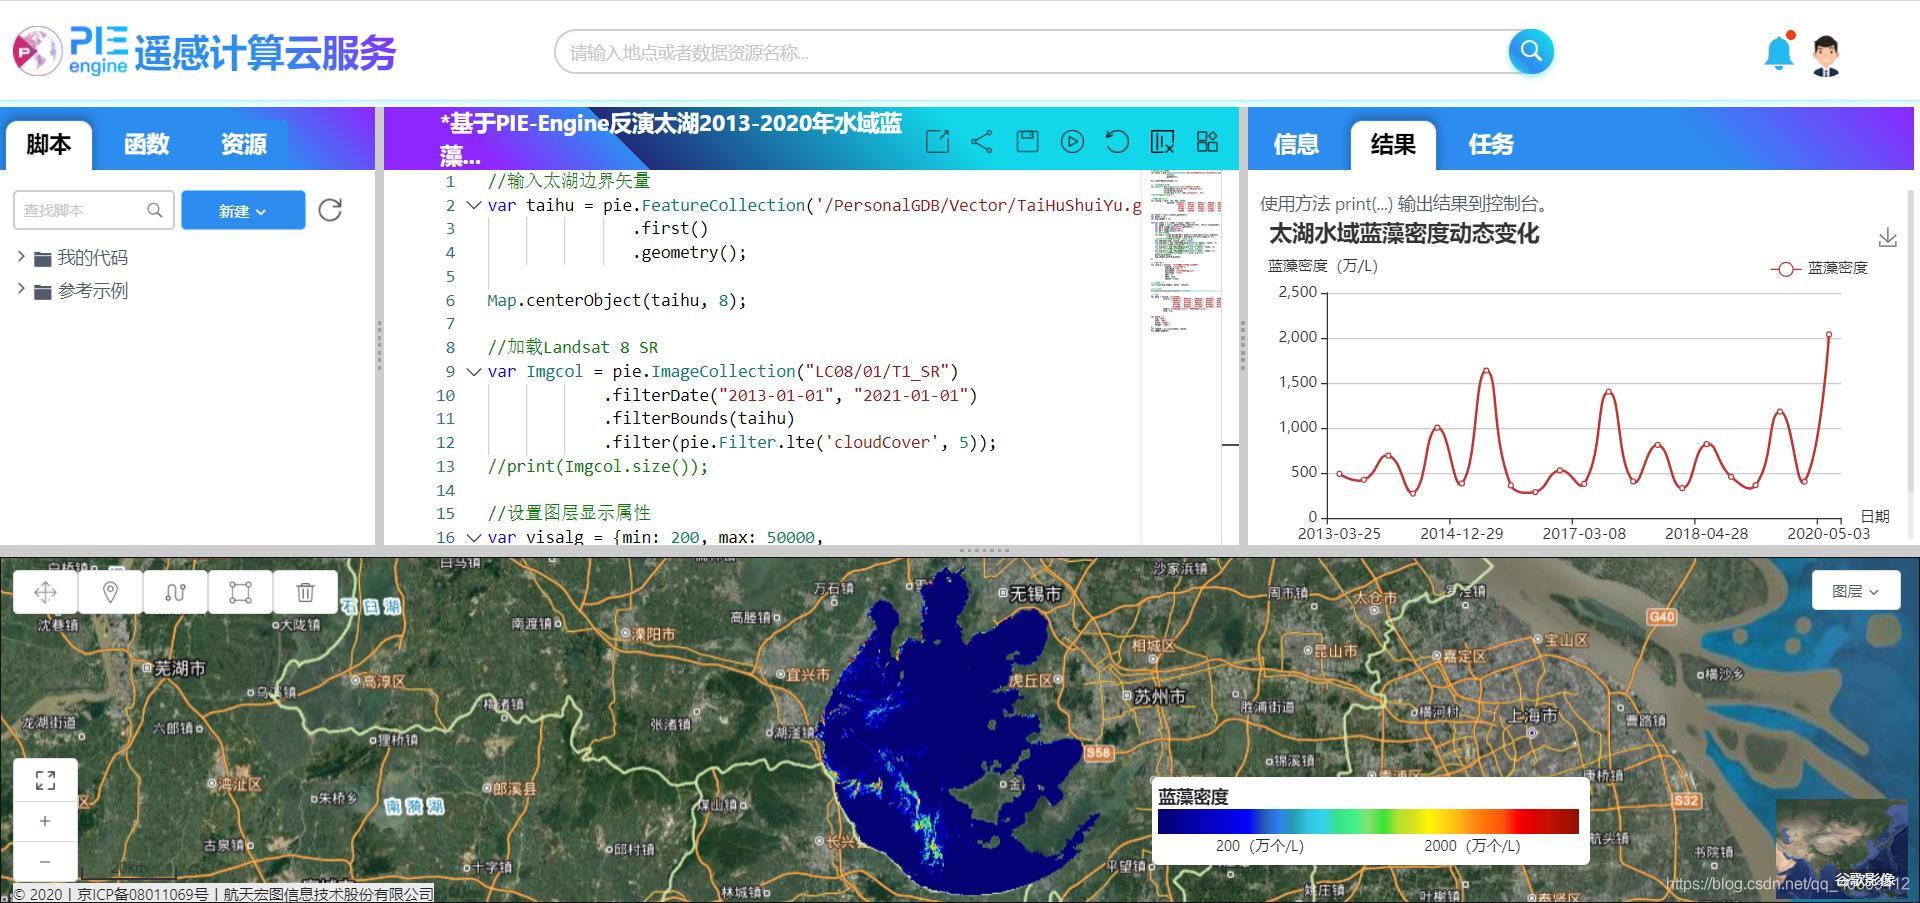This screenshot has height=903, width=1920.
Task: Click the script title in editor header
Action: tap(671, 139)
